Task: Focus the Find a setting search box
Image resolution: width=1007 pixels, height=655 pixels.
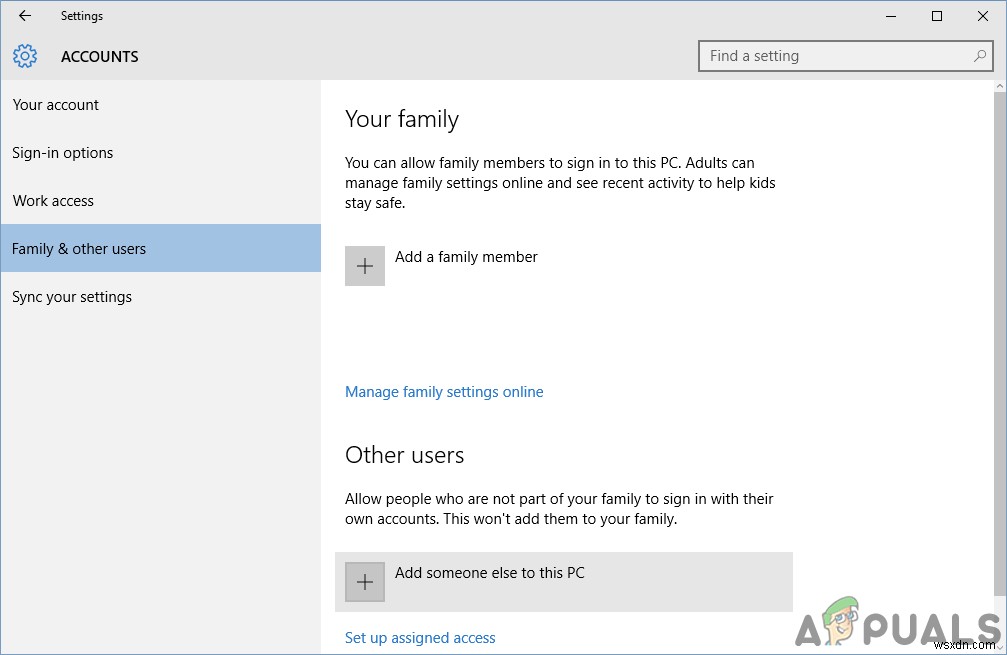Action: tap(845, 56)
